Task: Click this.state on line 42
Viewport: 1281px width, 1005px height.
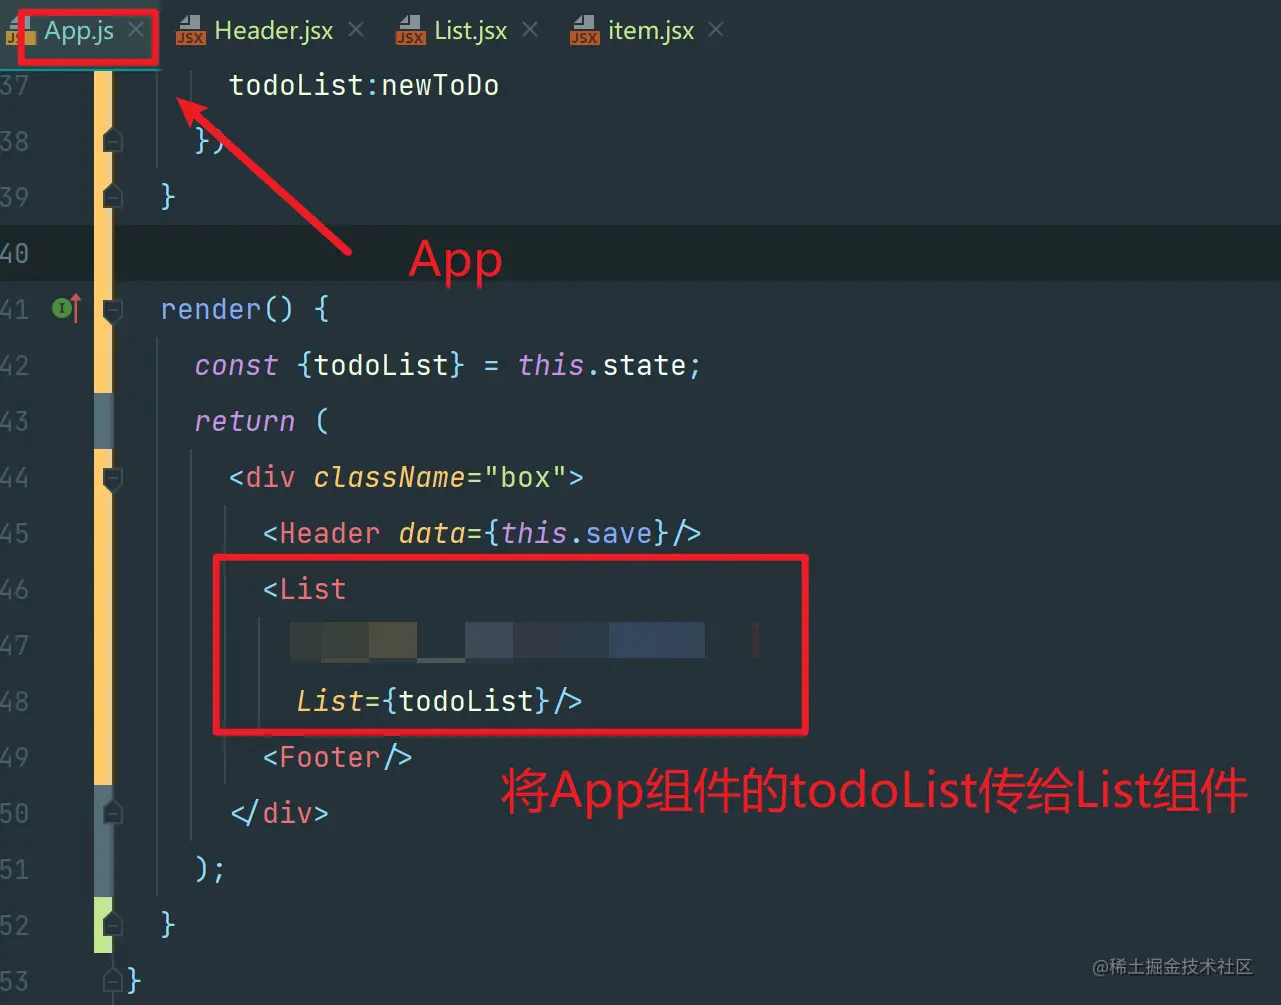Action: [x=602, y=365]
